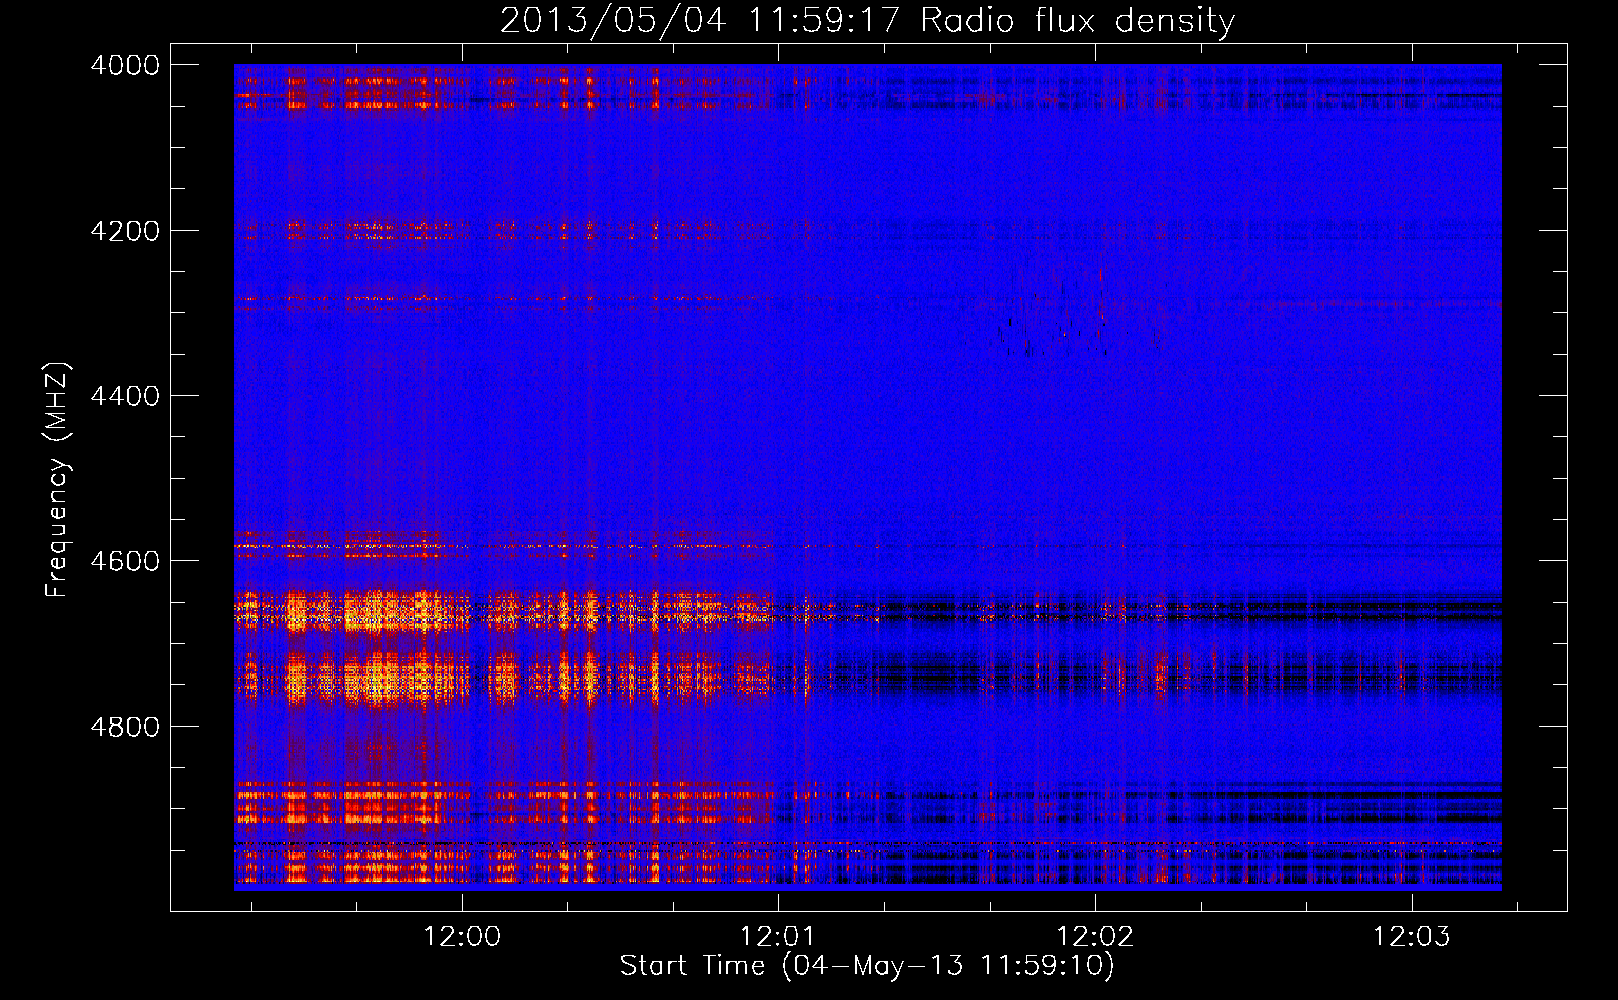The height and width of the screenshot is (1000, 1618).
Task: Click the 'Start Time (04-May-13 11:59:10)' axis title
Action: click(867, 966)
